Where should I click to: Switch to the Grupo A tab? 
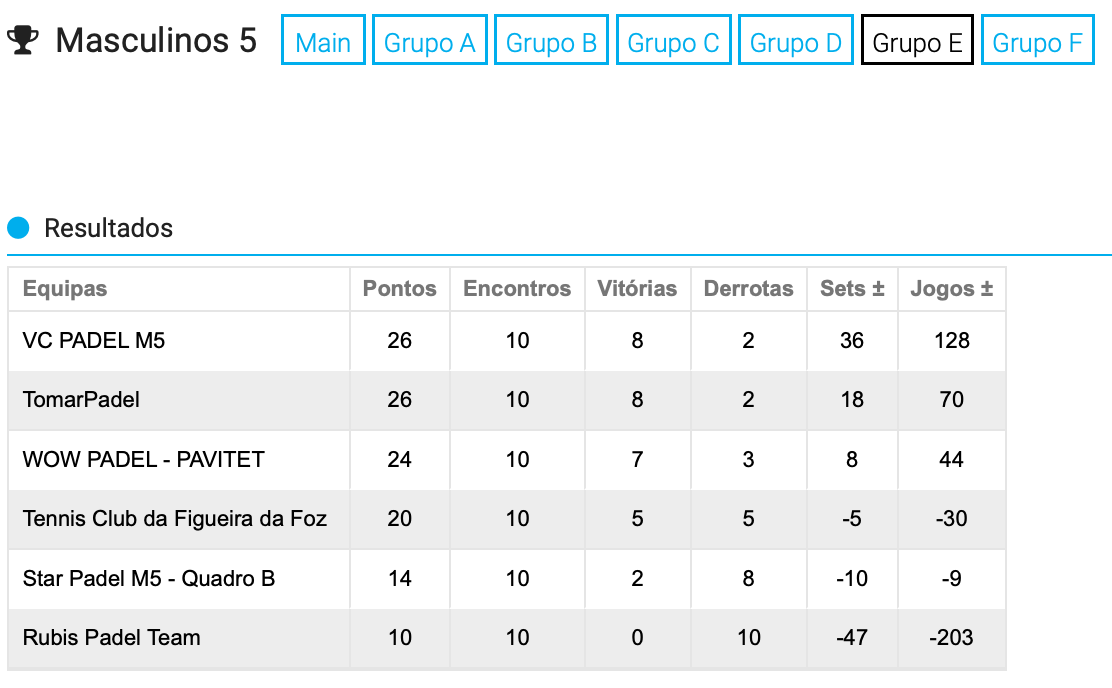pos(430,40)
